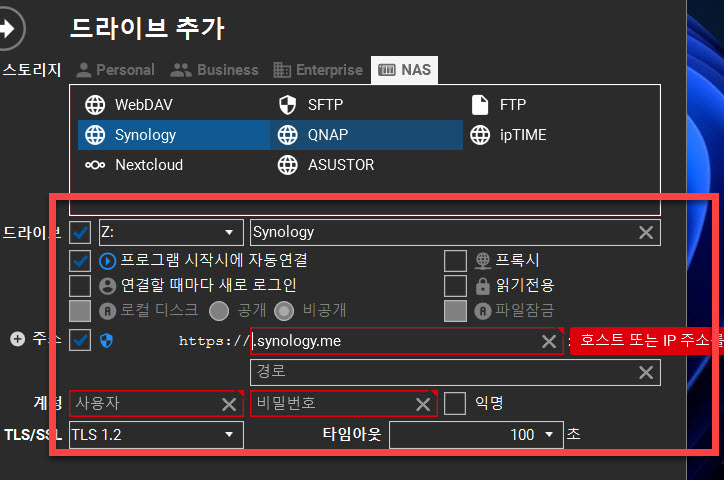Clear the 비밀번호 password field
The height and width of the screenshot is (480, 724).
(423, 405)
